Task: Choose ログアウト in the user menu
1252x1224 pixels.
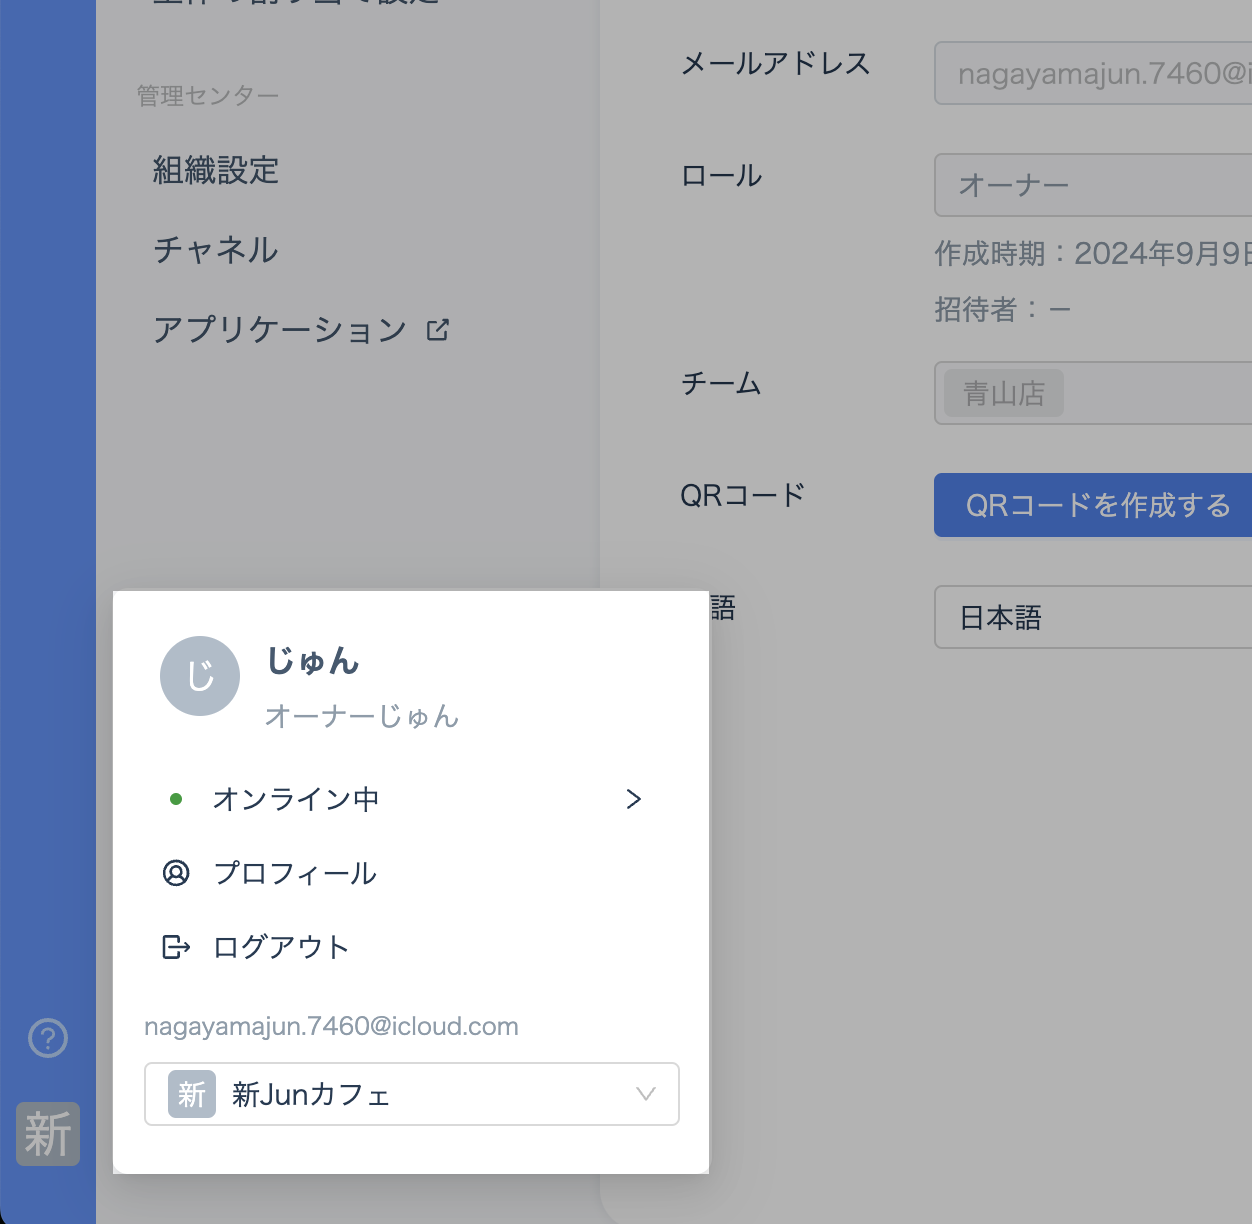Action: click(x=281, y=947)
